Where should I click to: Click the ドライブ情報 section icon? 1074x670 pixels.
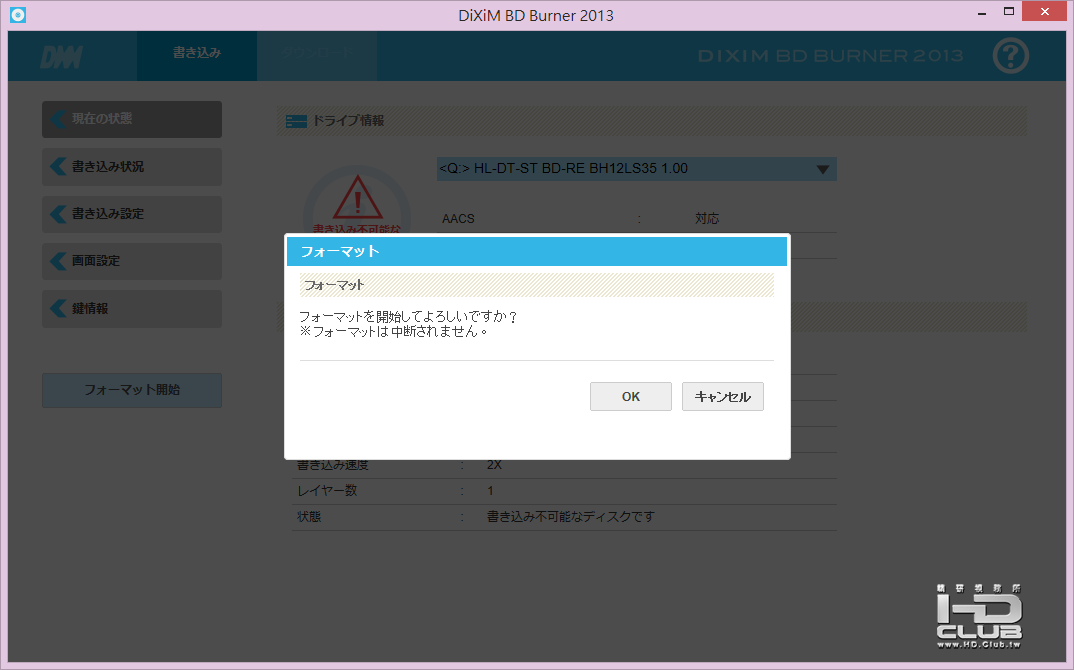pos(296,121)
